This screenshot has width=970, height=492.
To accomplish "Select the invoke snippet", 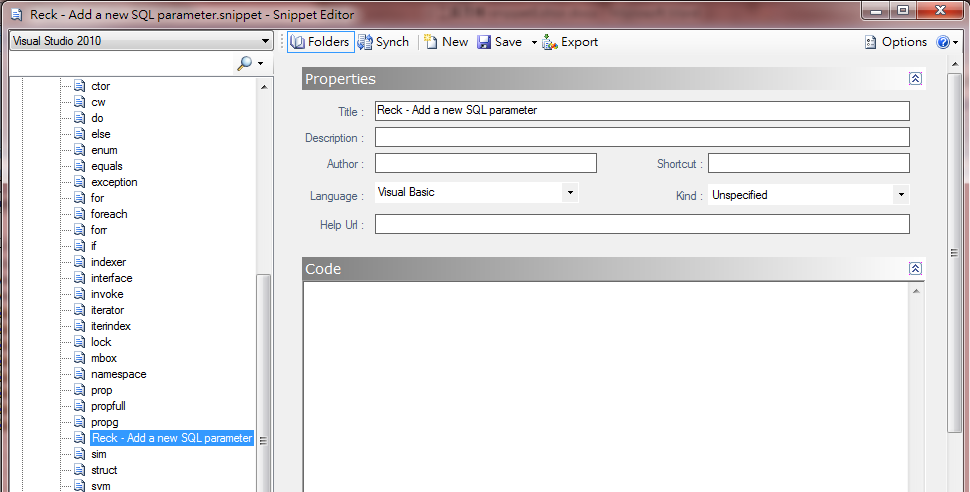I will coord(107,295).
